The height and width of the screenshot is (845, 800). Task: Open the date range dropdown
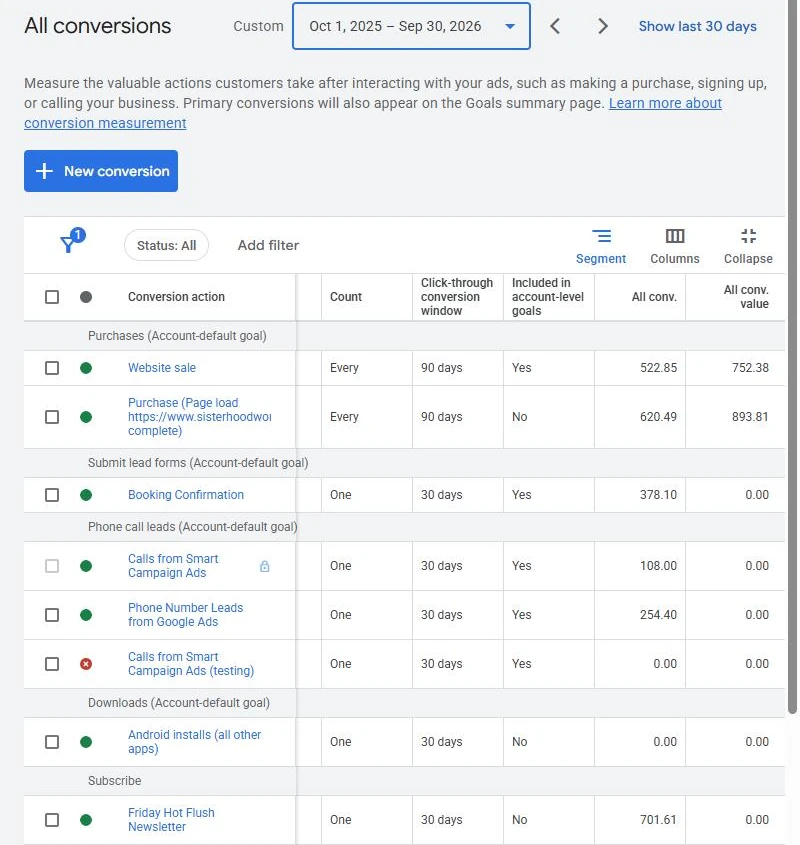click(x=411, y=26)
